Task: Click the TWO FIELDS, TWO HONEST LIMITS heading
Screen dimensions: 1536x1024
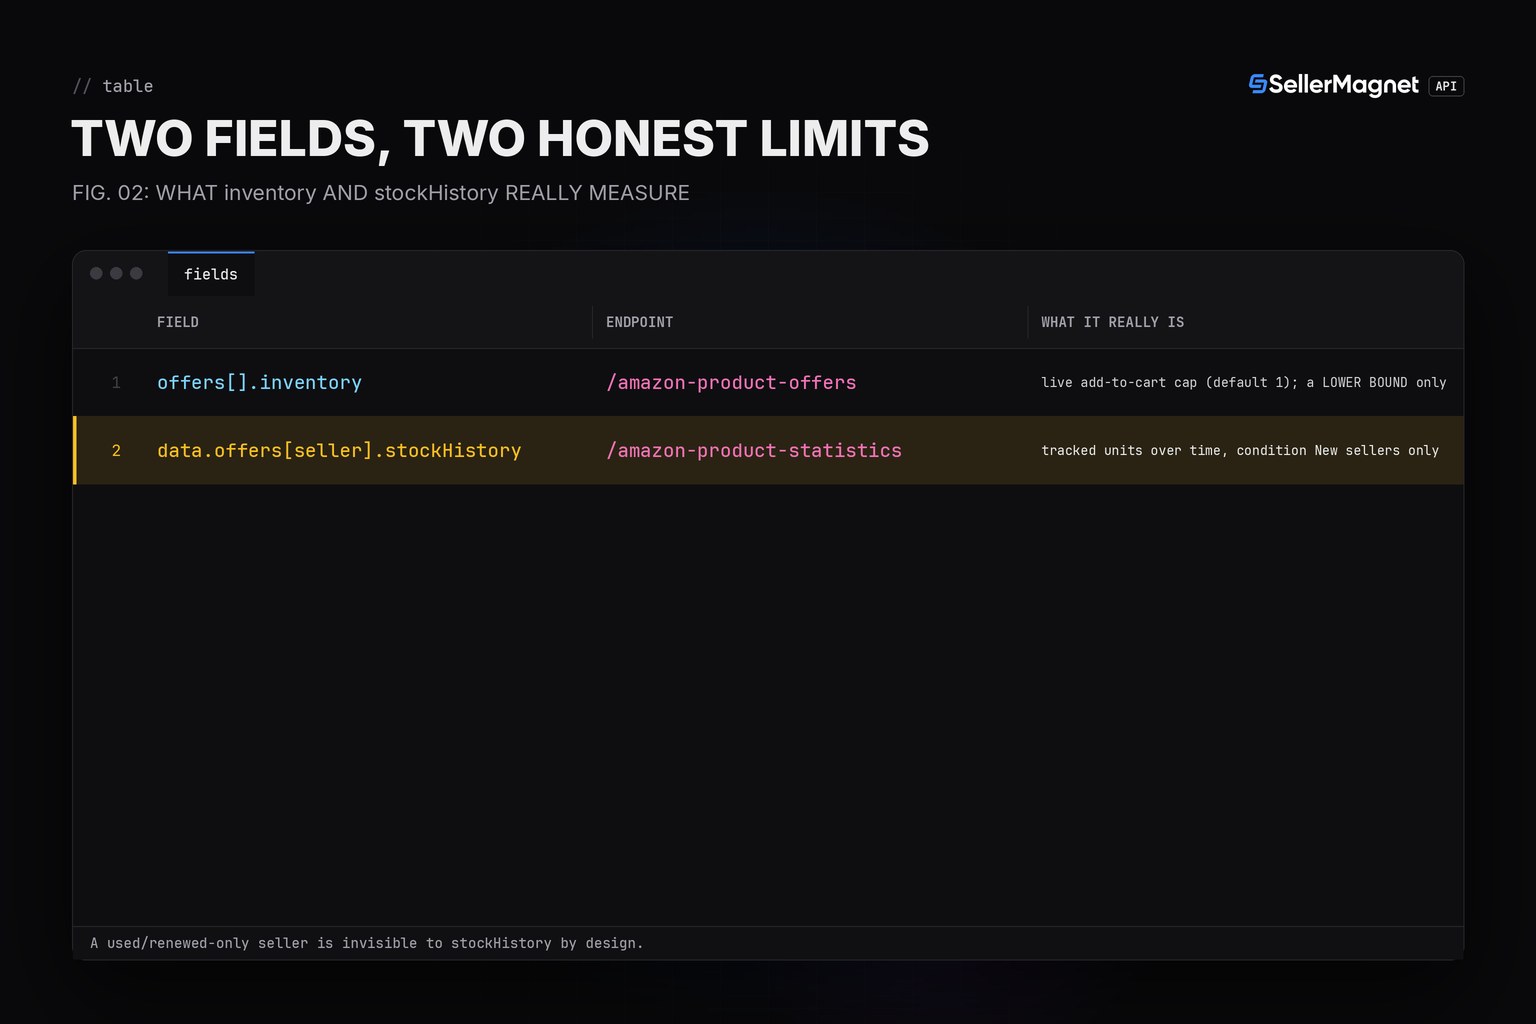Action: [500, 138]
